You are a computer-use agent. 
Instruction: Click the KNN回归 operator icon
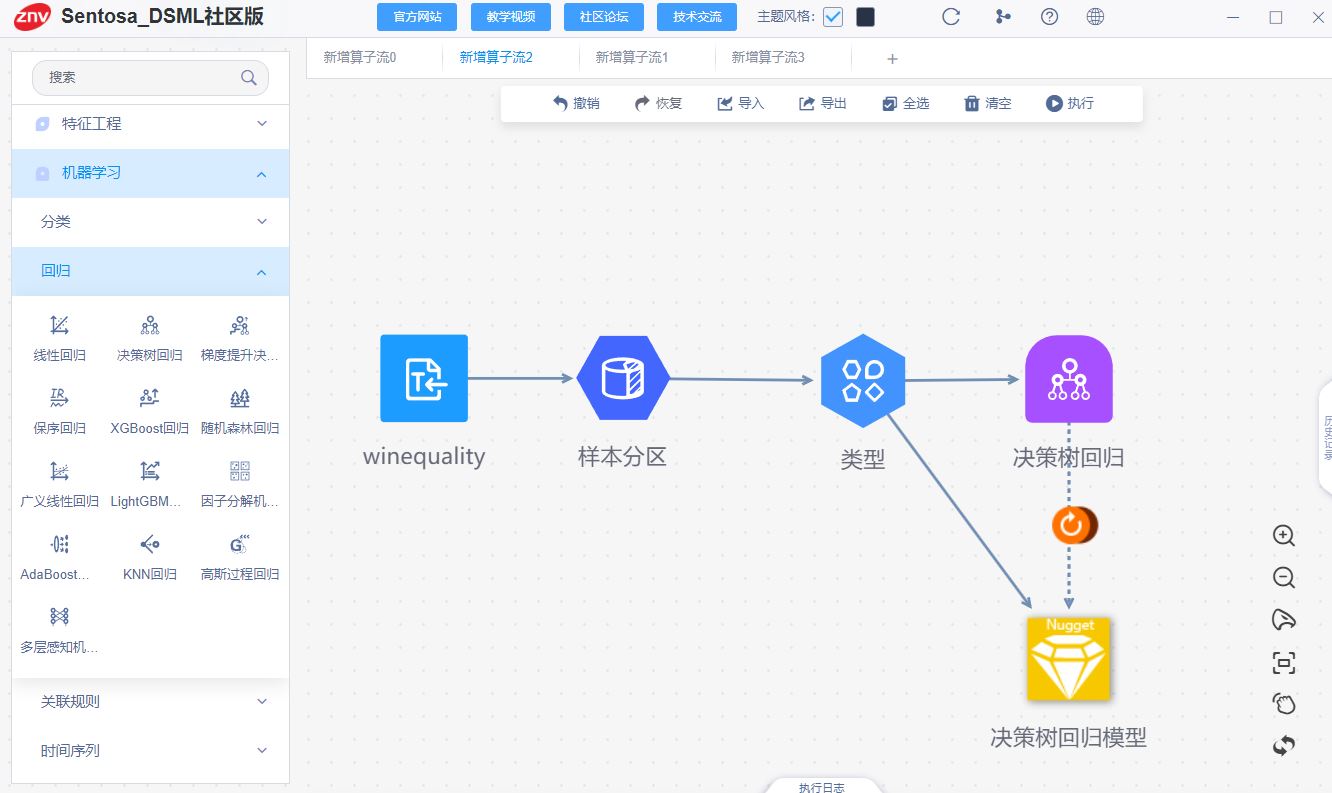click(x=150, y=544)
